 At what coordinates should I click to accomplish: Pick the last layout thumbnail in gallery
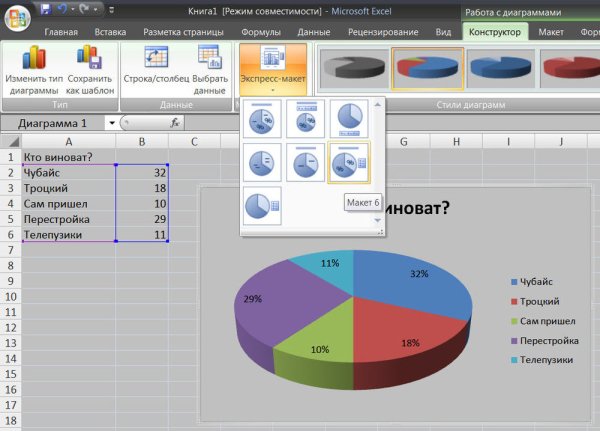(x=263, y=206)
